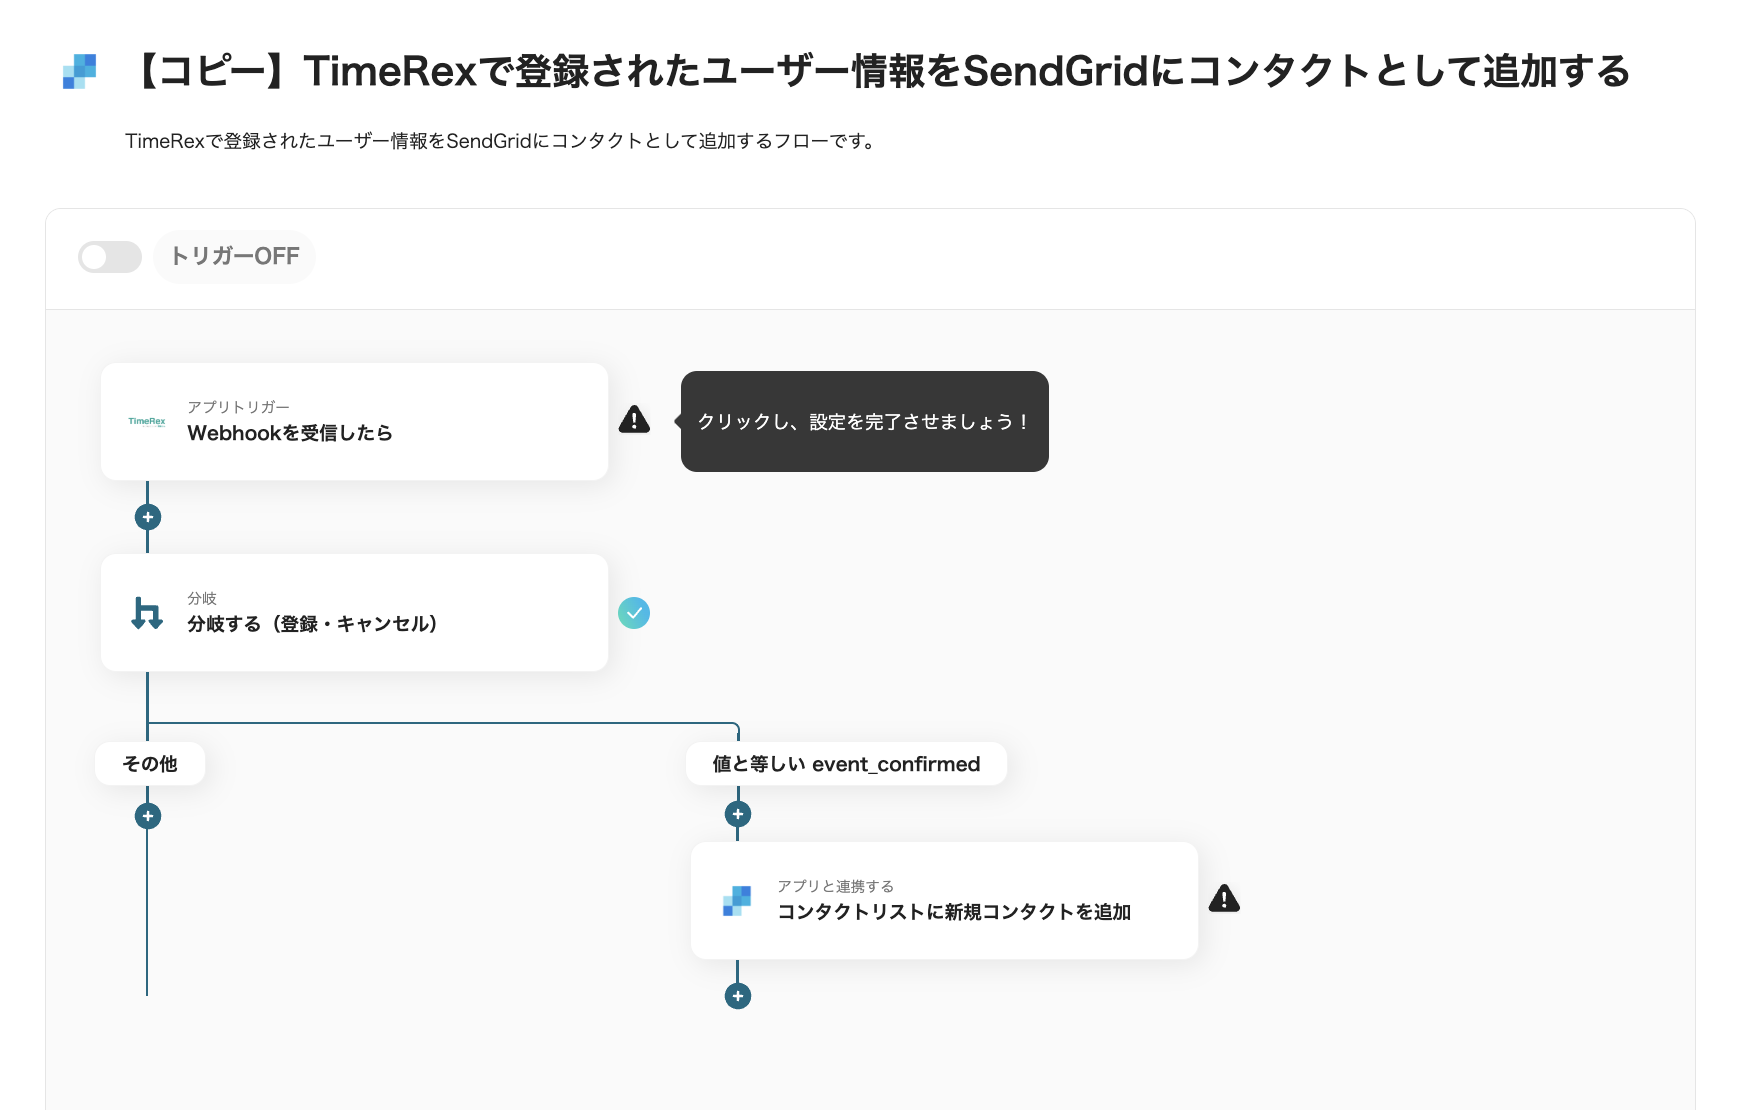Screen dimensions: 1750x1110
Task: Add a step below the SendGrid contact action
Action: (738, 996)
